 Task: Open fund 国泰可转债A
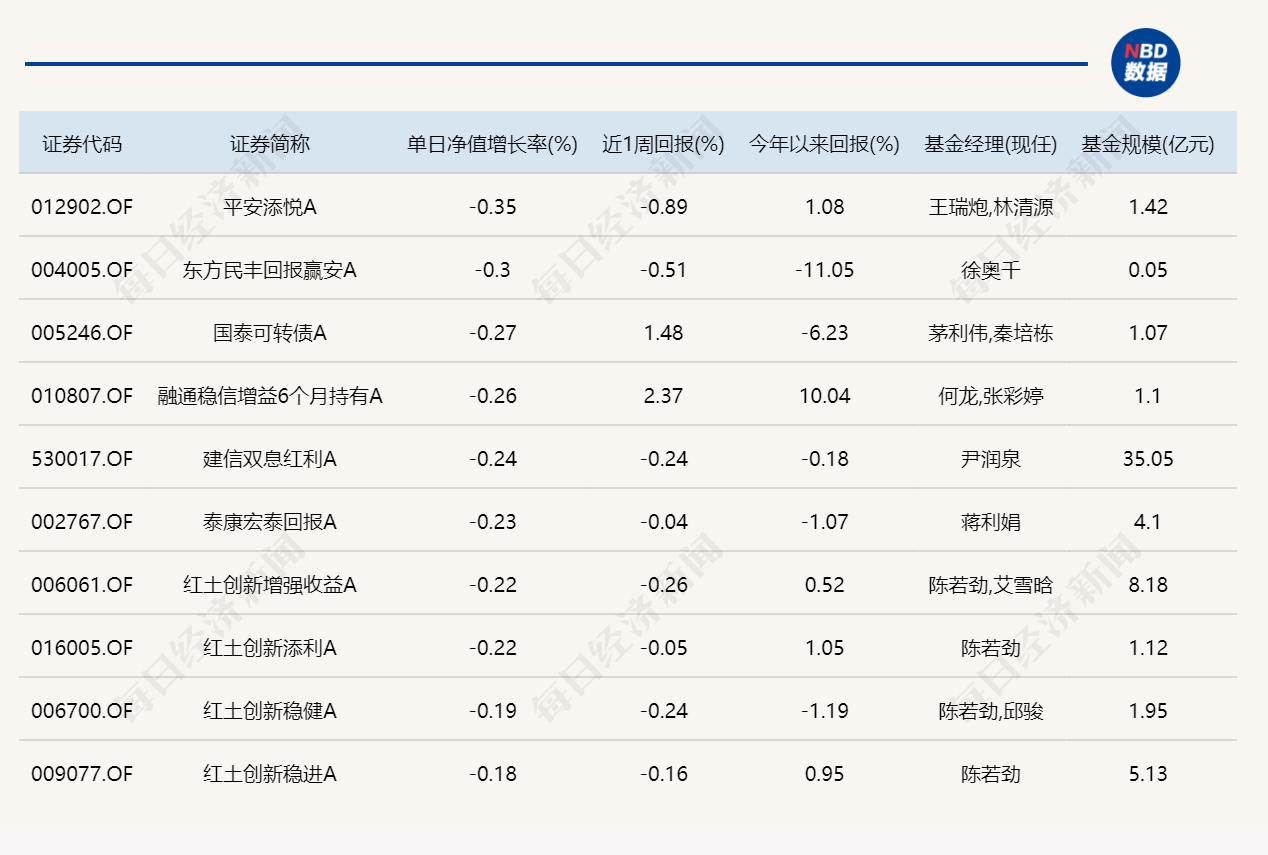click(269, 332)
